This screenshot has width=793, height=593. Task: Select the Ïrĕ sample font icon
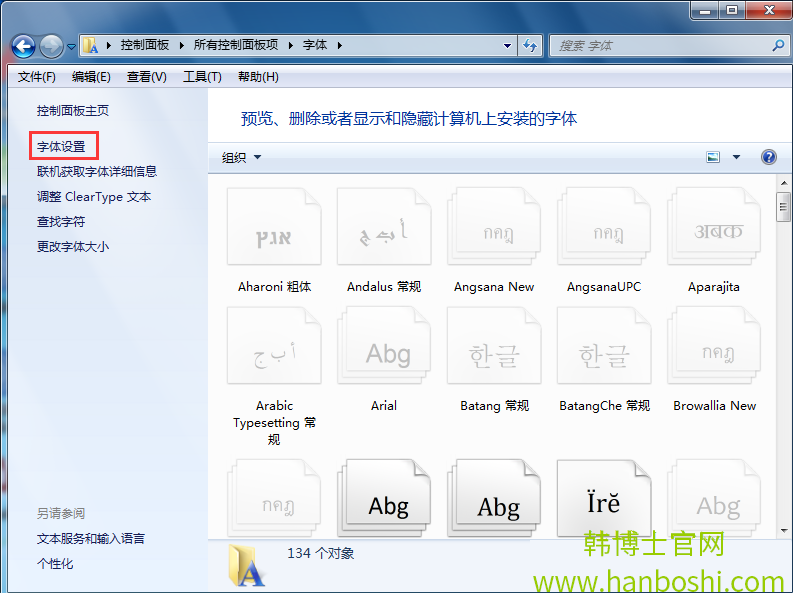coord(604,498)
